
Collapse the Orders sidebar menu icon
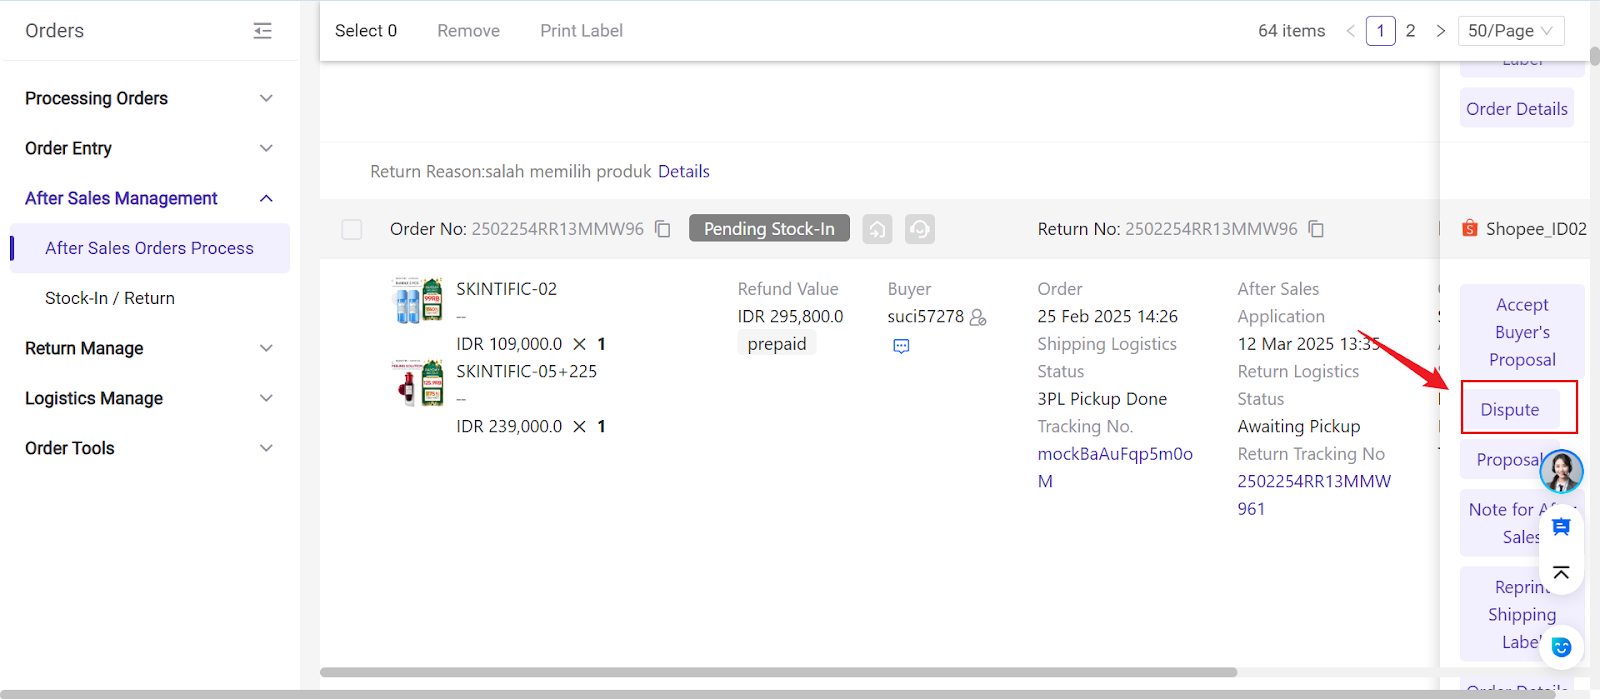click(x=262, y=31)
